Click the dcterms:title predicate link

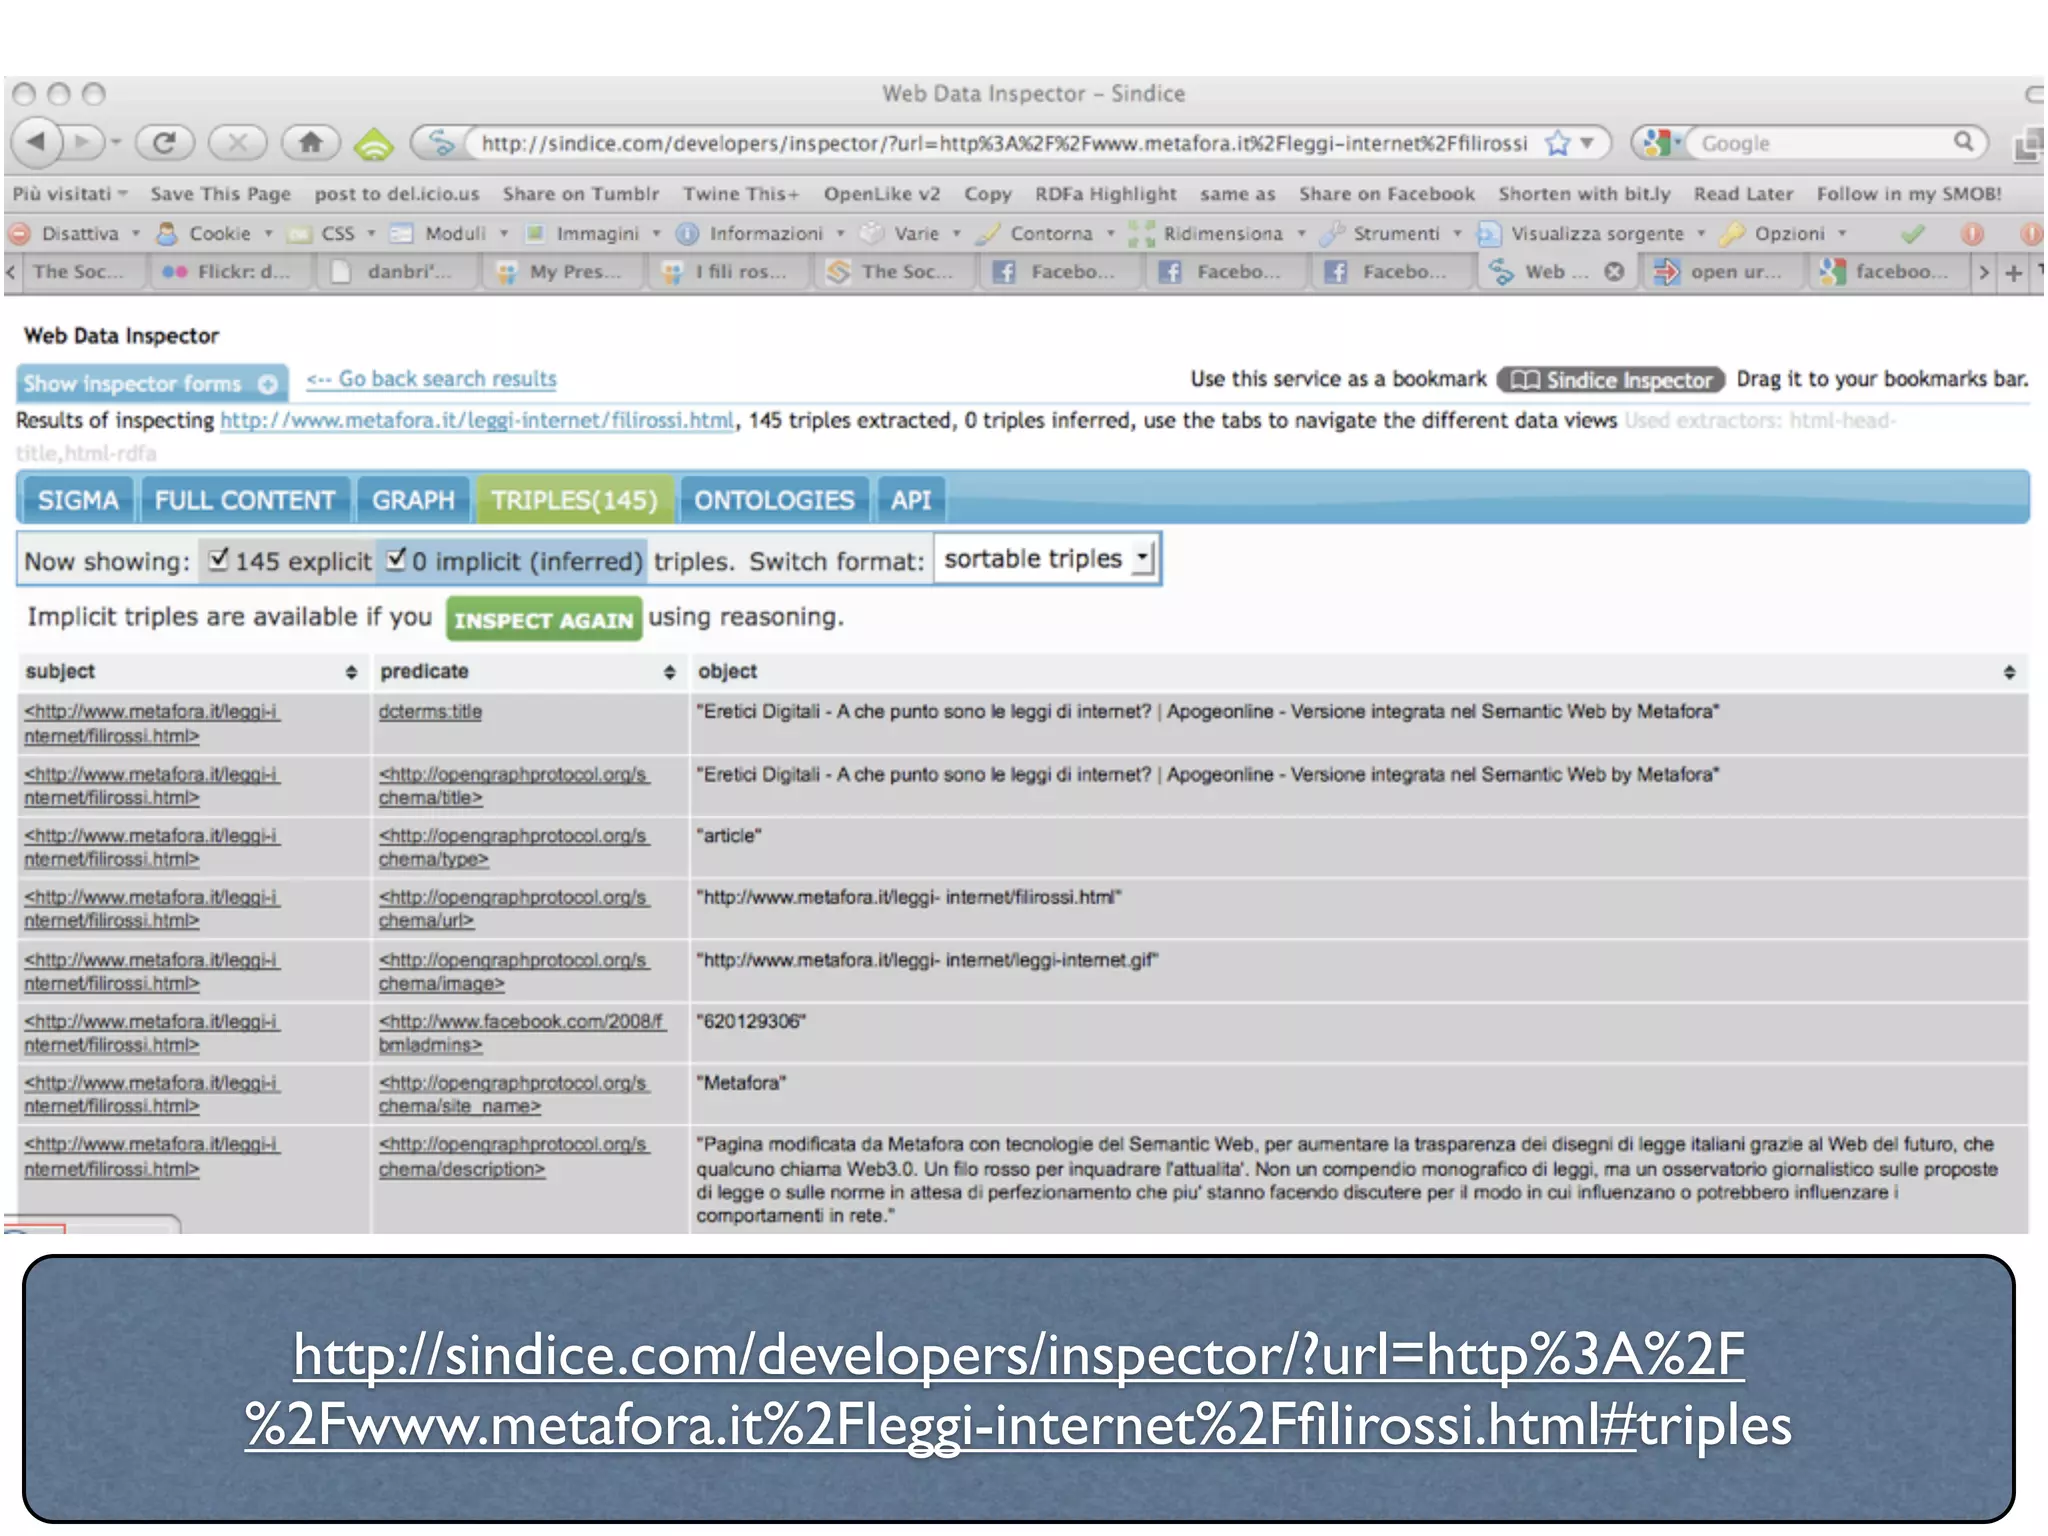click(430, 712)
